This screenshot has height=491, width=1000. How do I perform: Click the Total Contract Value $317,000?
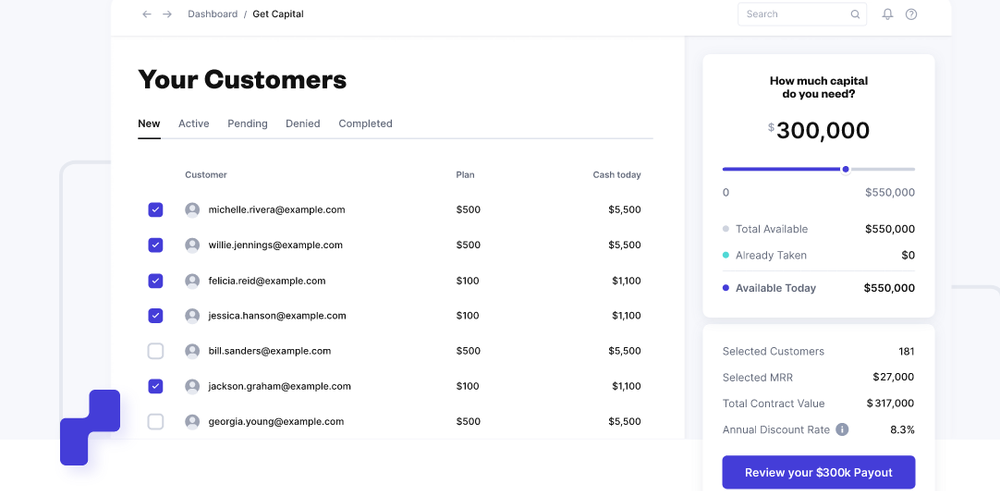pos(890,404)
